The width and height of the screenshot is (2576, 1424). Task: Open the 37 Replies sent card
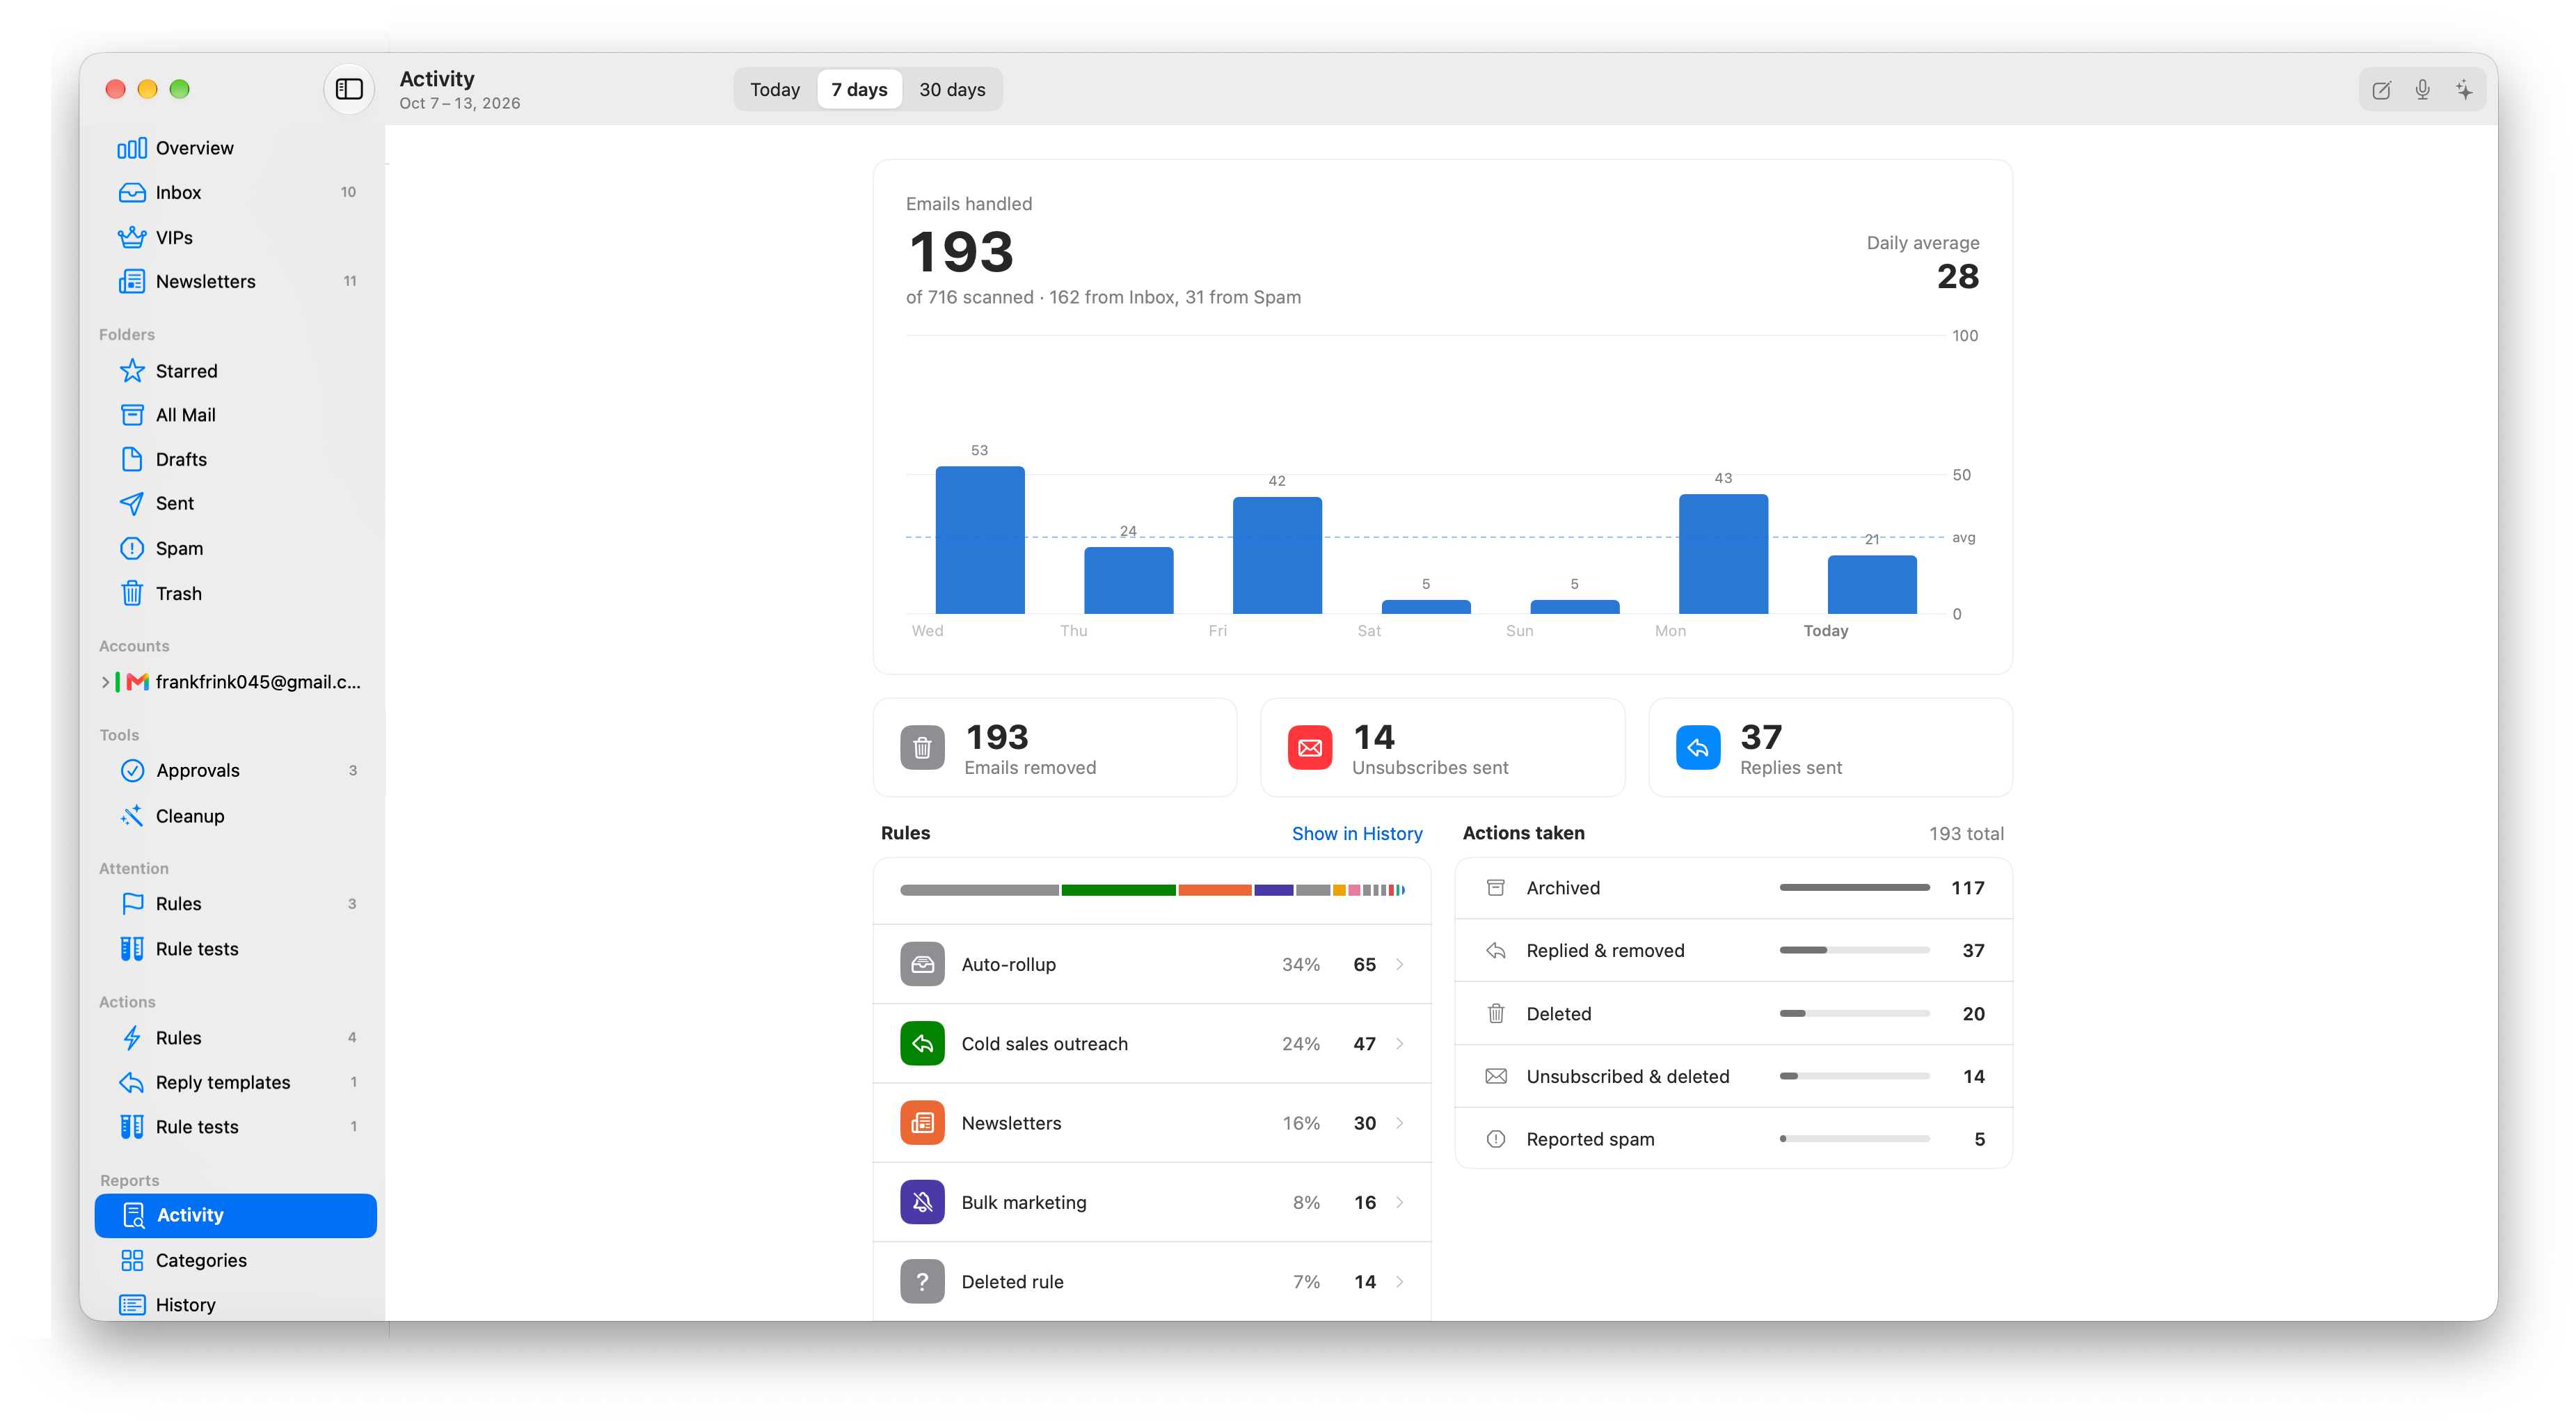[1830, 748]
